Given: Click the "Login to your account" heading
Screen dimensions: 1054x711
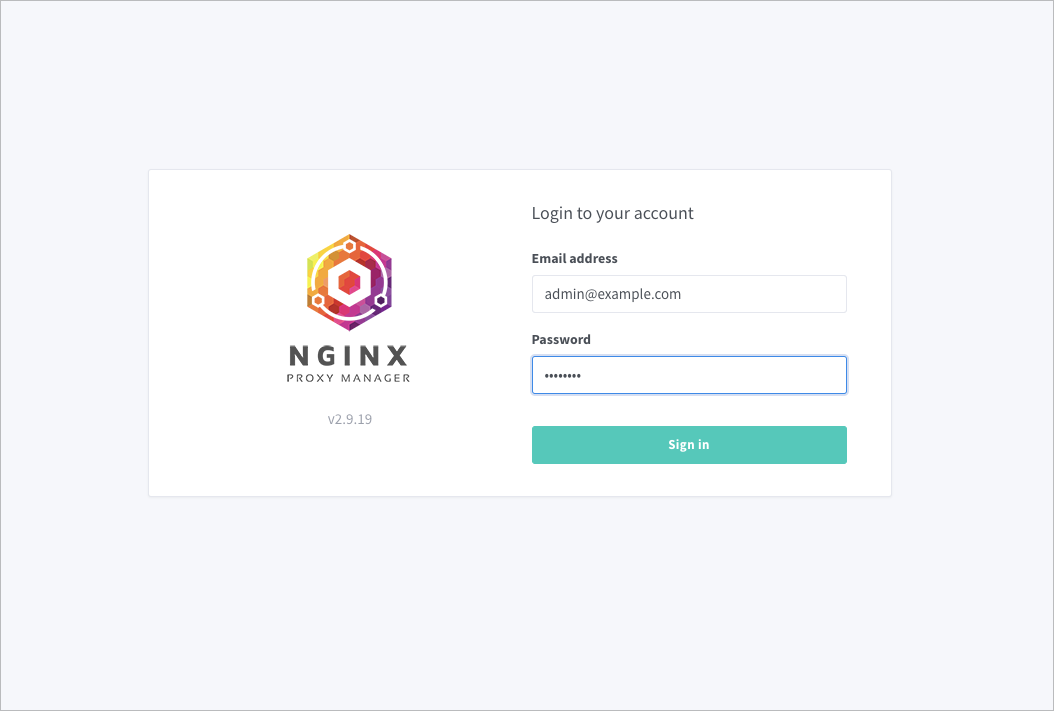Looking at the screenshot, I should pos(612,213).
